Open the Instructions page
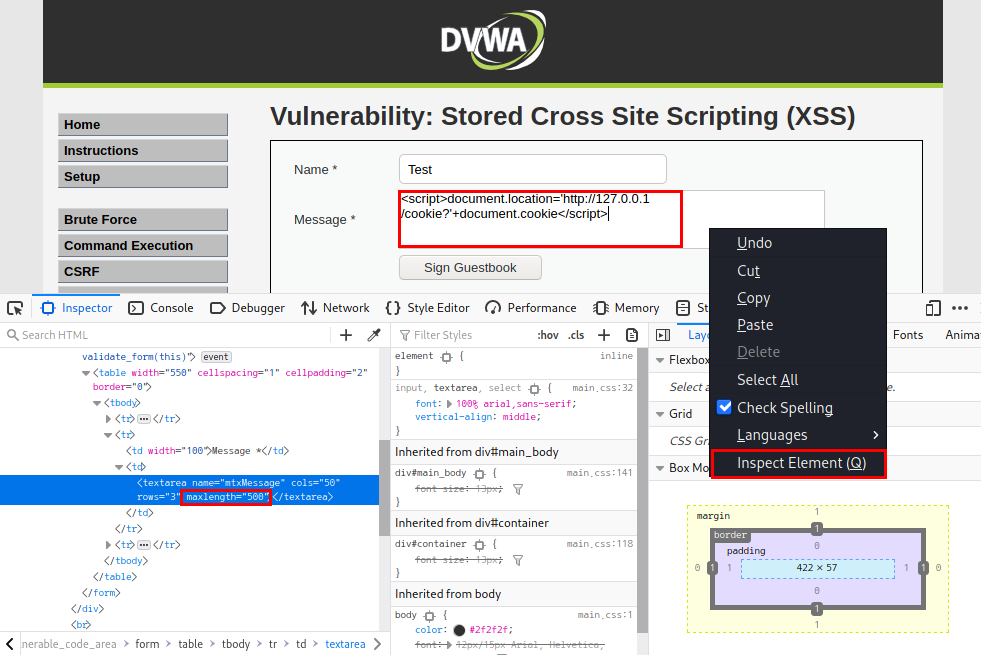The image size is (981, 655). tap(143, 151)
